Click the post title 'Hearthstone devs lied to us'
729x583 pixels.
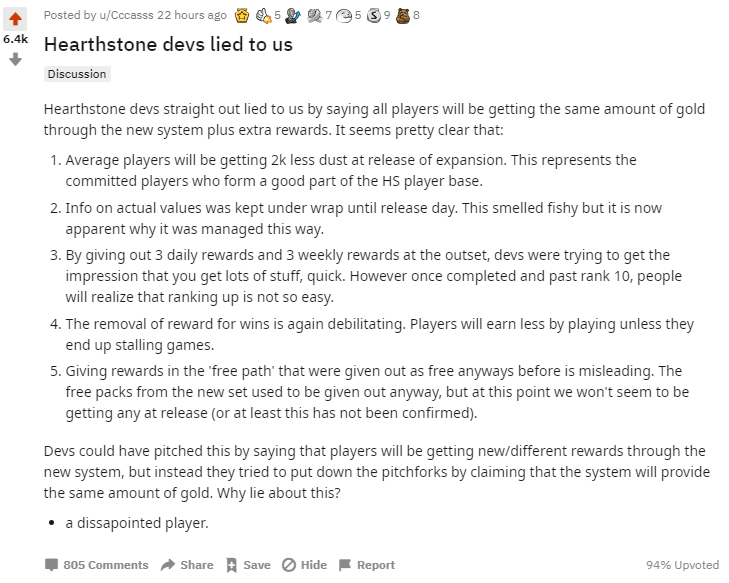point(168,45)
